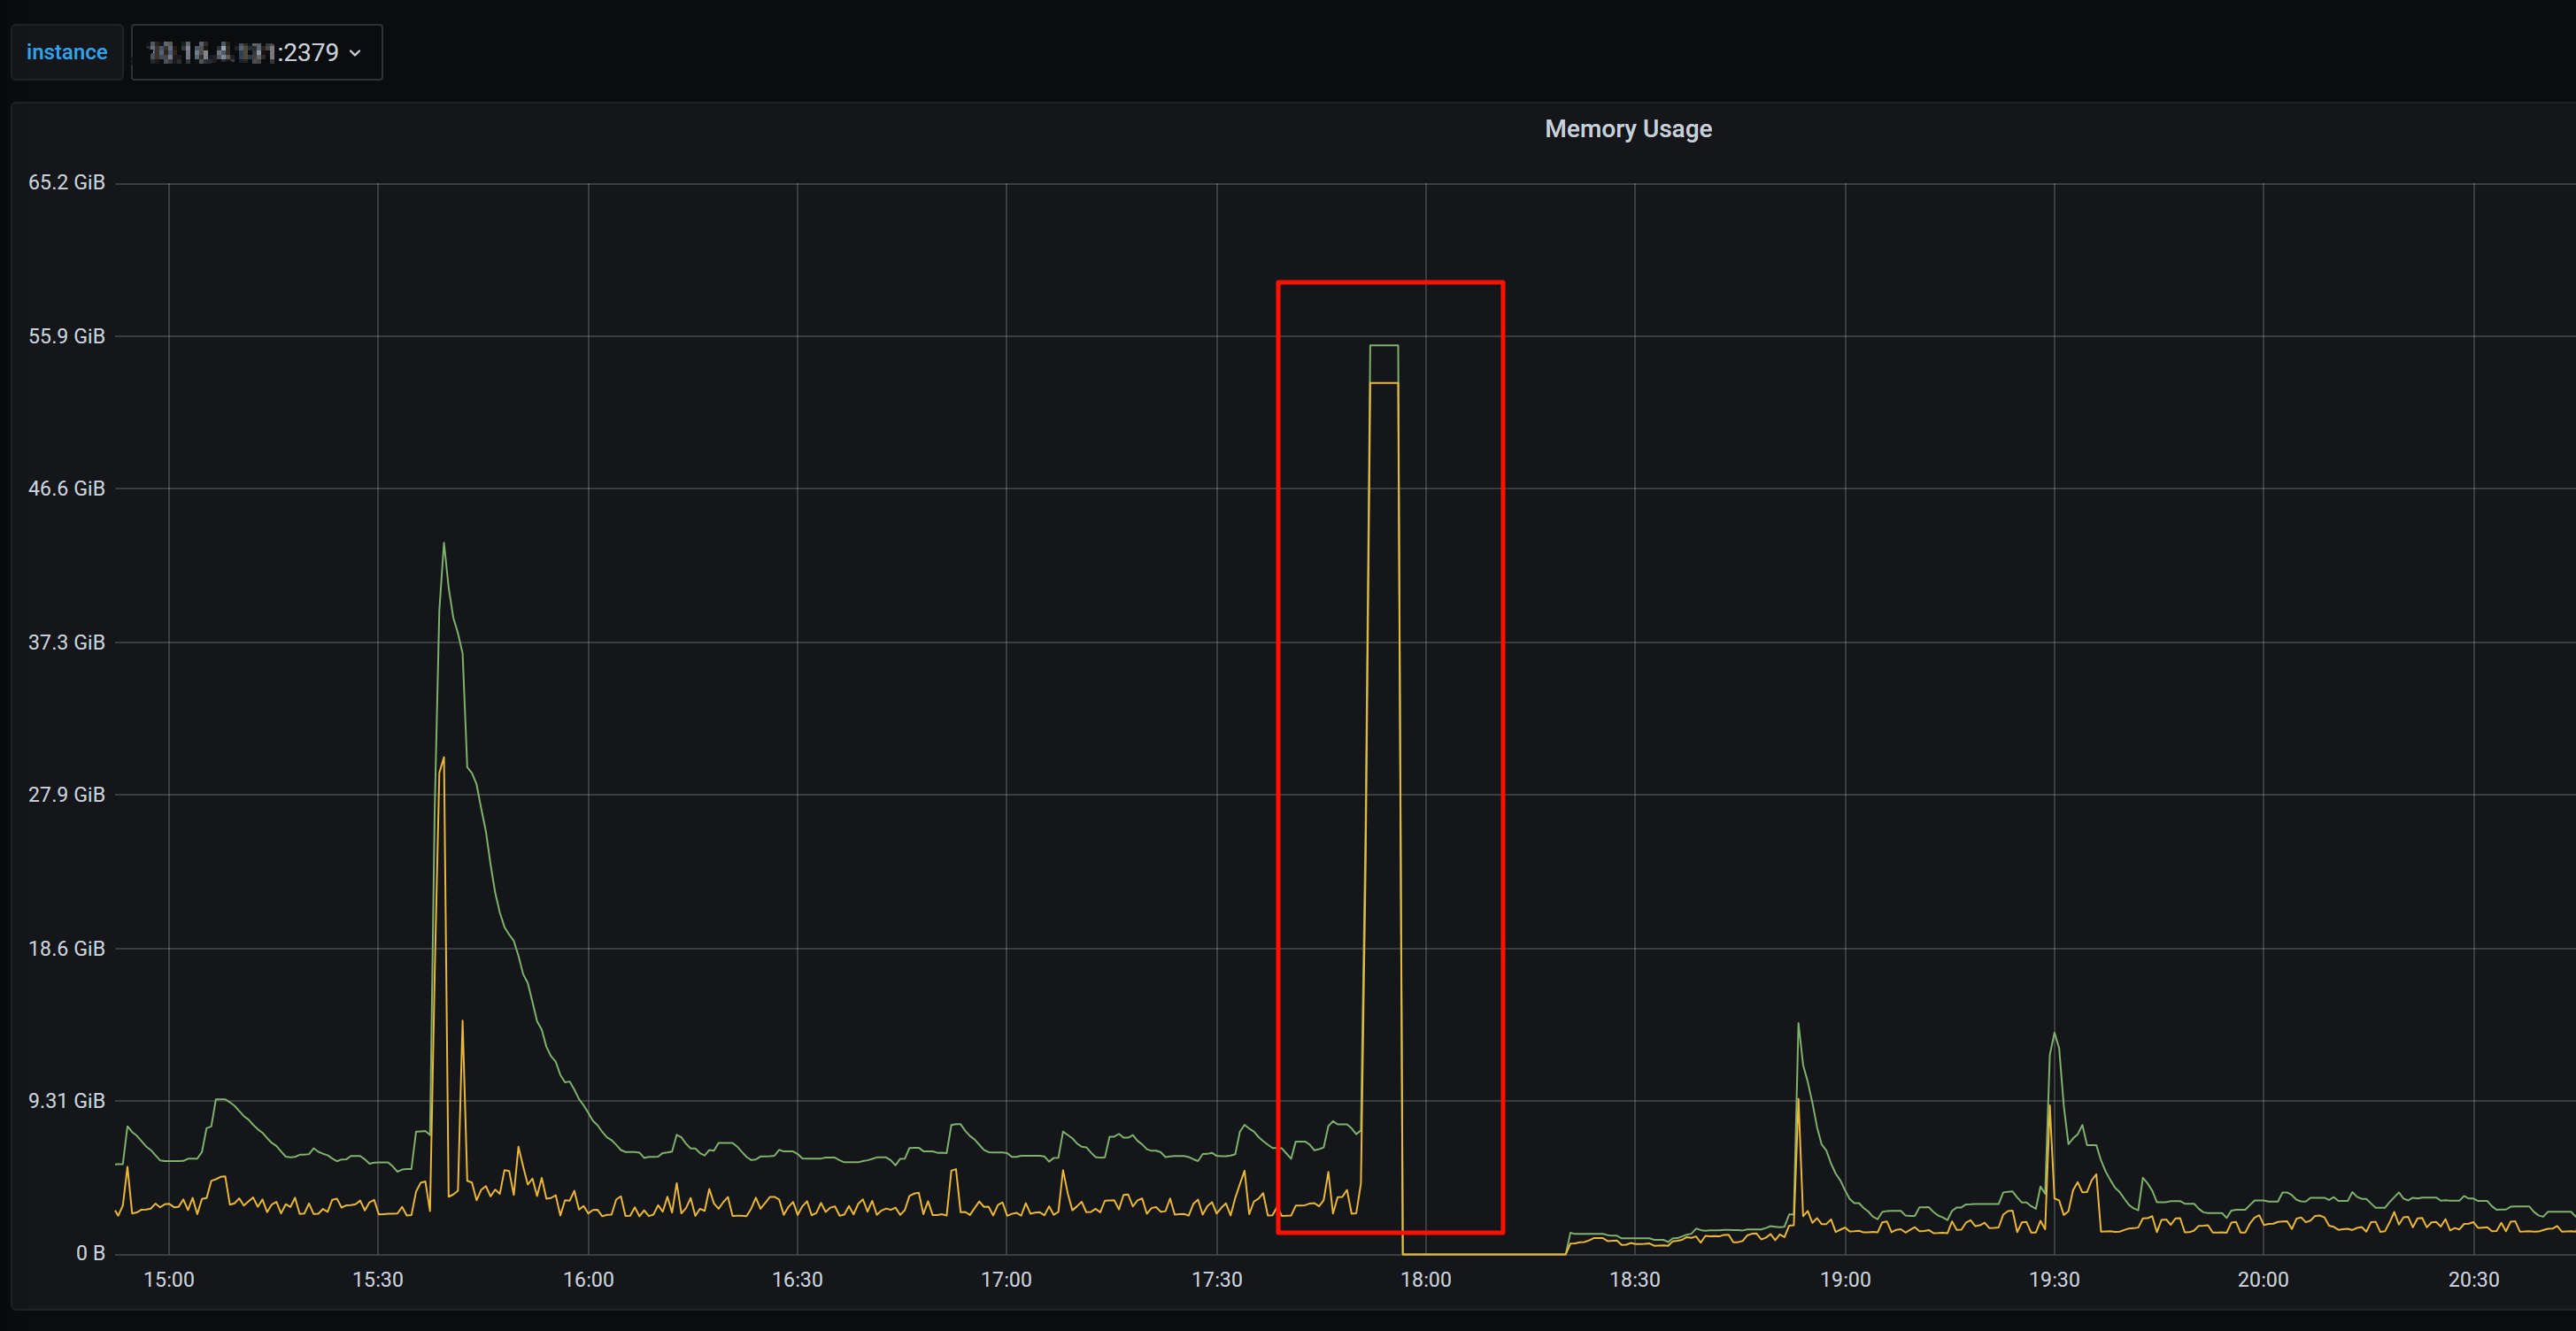Click the 9.31 GiB y-axis label
The width and height of the screenshot is (2576, 1331).
[x=66, y=1100]
